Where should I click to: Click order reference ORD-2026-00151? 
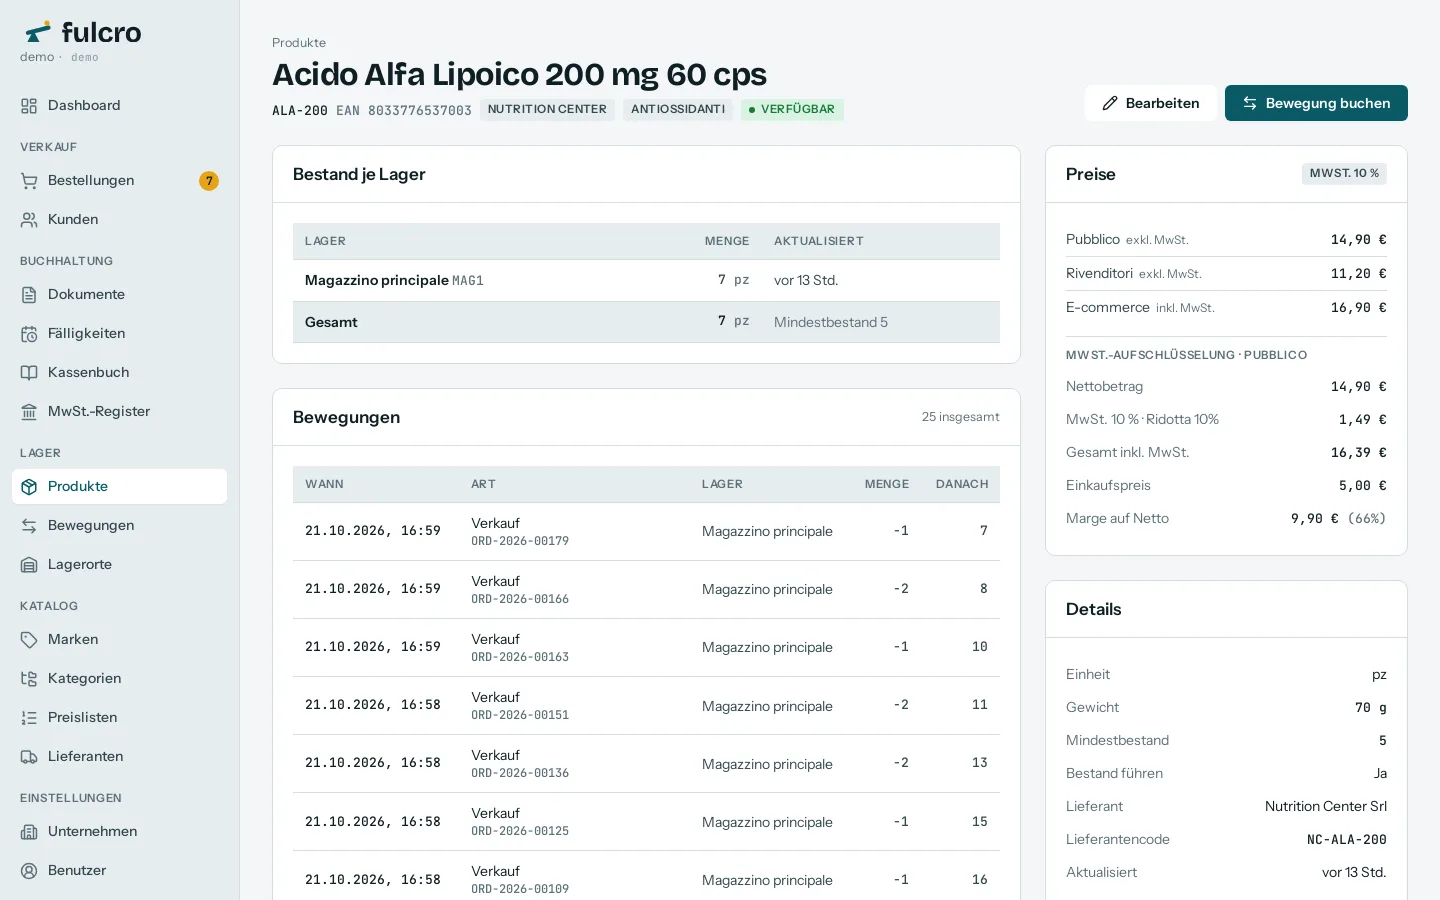click(x=520, y=716)
